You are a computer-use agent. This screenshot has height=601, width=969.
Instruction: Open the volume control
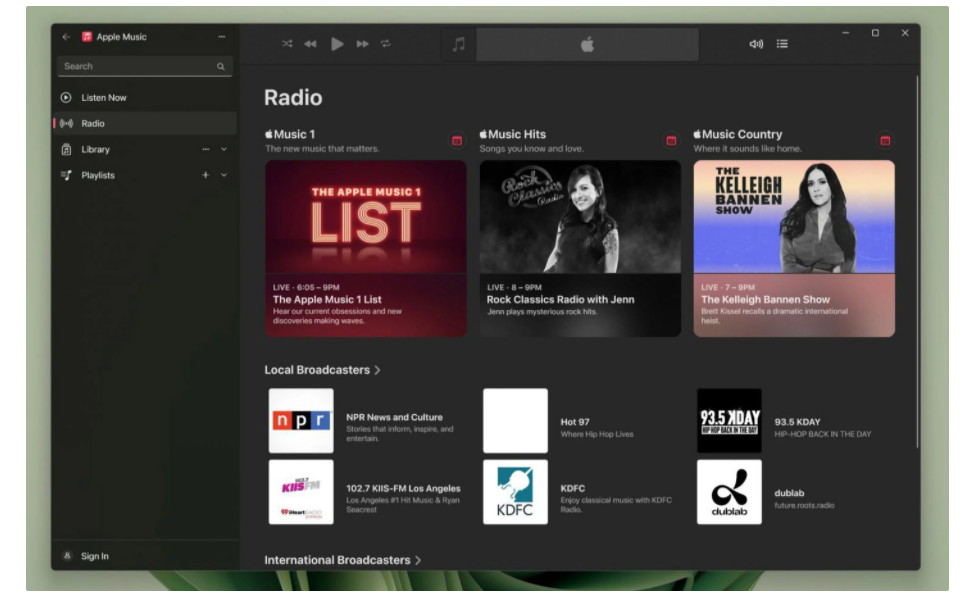[x=756, y=44]
